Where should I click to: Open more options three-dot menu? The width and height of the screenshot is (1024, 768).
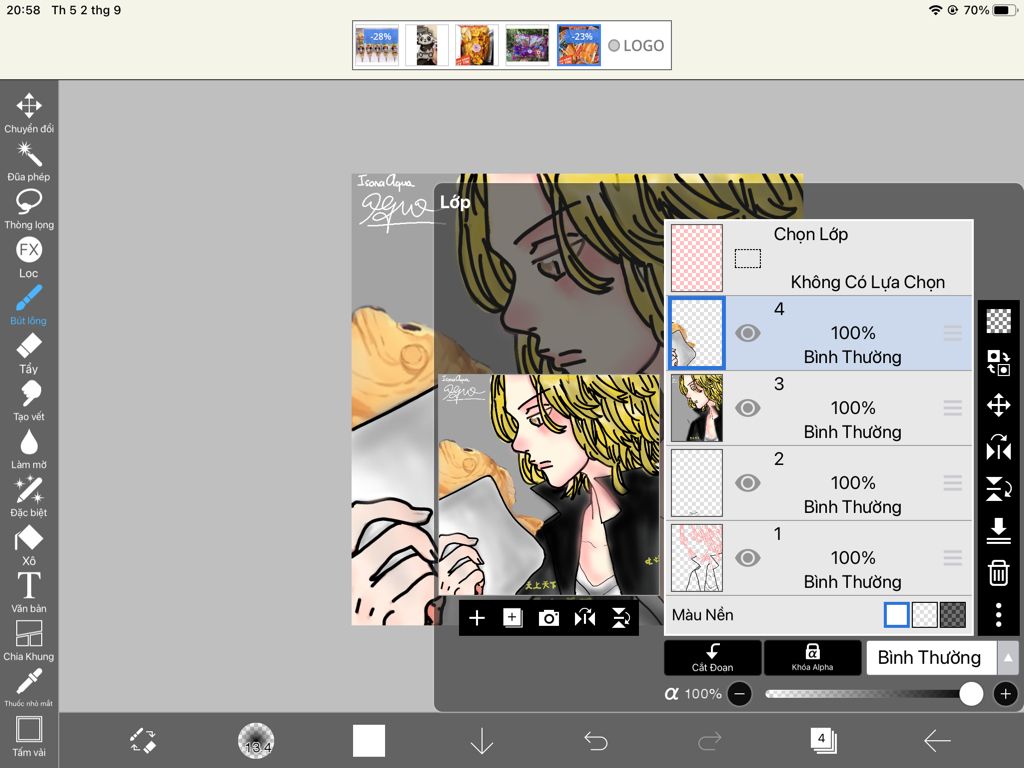(x=999, y=615)
